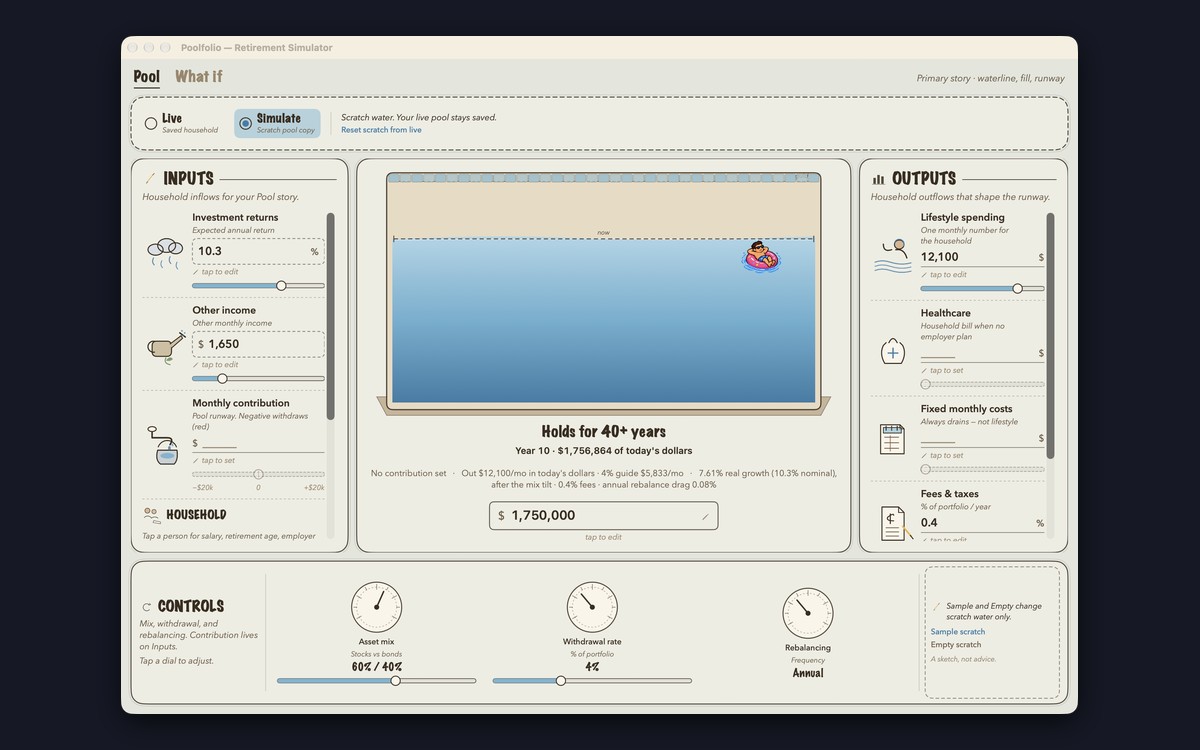Open the Asset mix dial
The height and width of the screenshot is (750, 1200).
tap(376, 607)
